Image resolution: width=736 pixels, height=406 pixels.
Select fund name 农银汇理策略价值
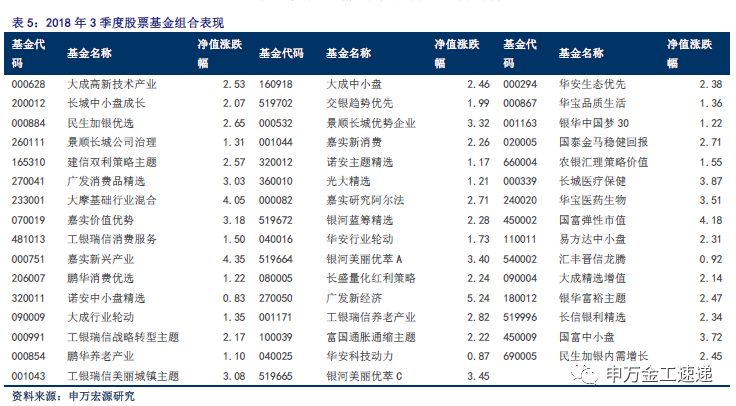click(604, 162)
